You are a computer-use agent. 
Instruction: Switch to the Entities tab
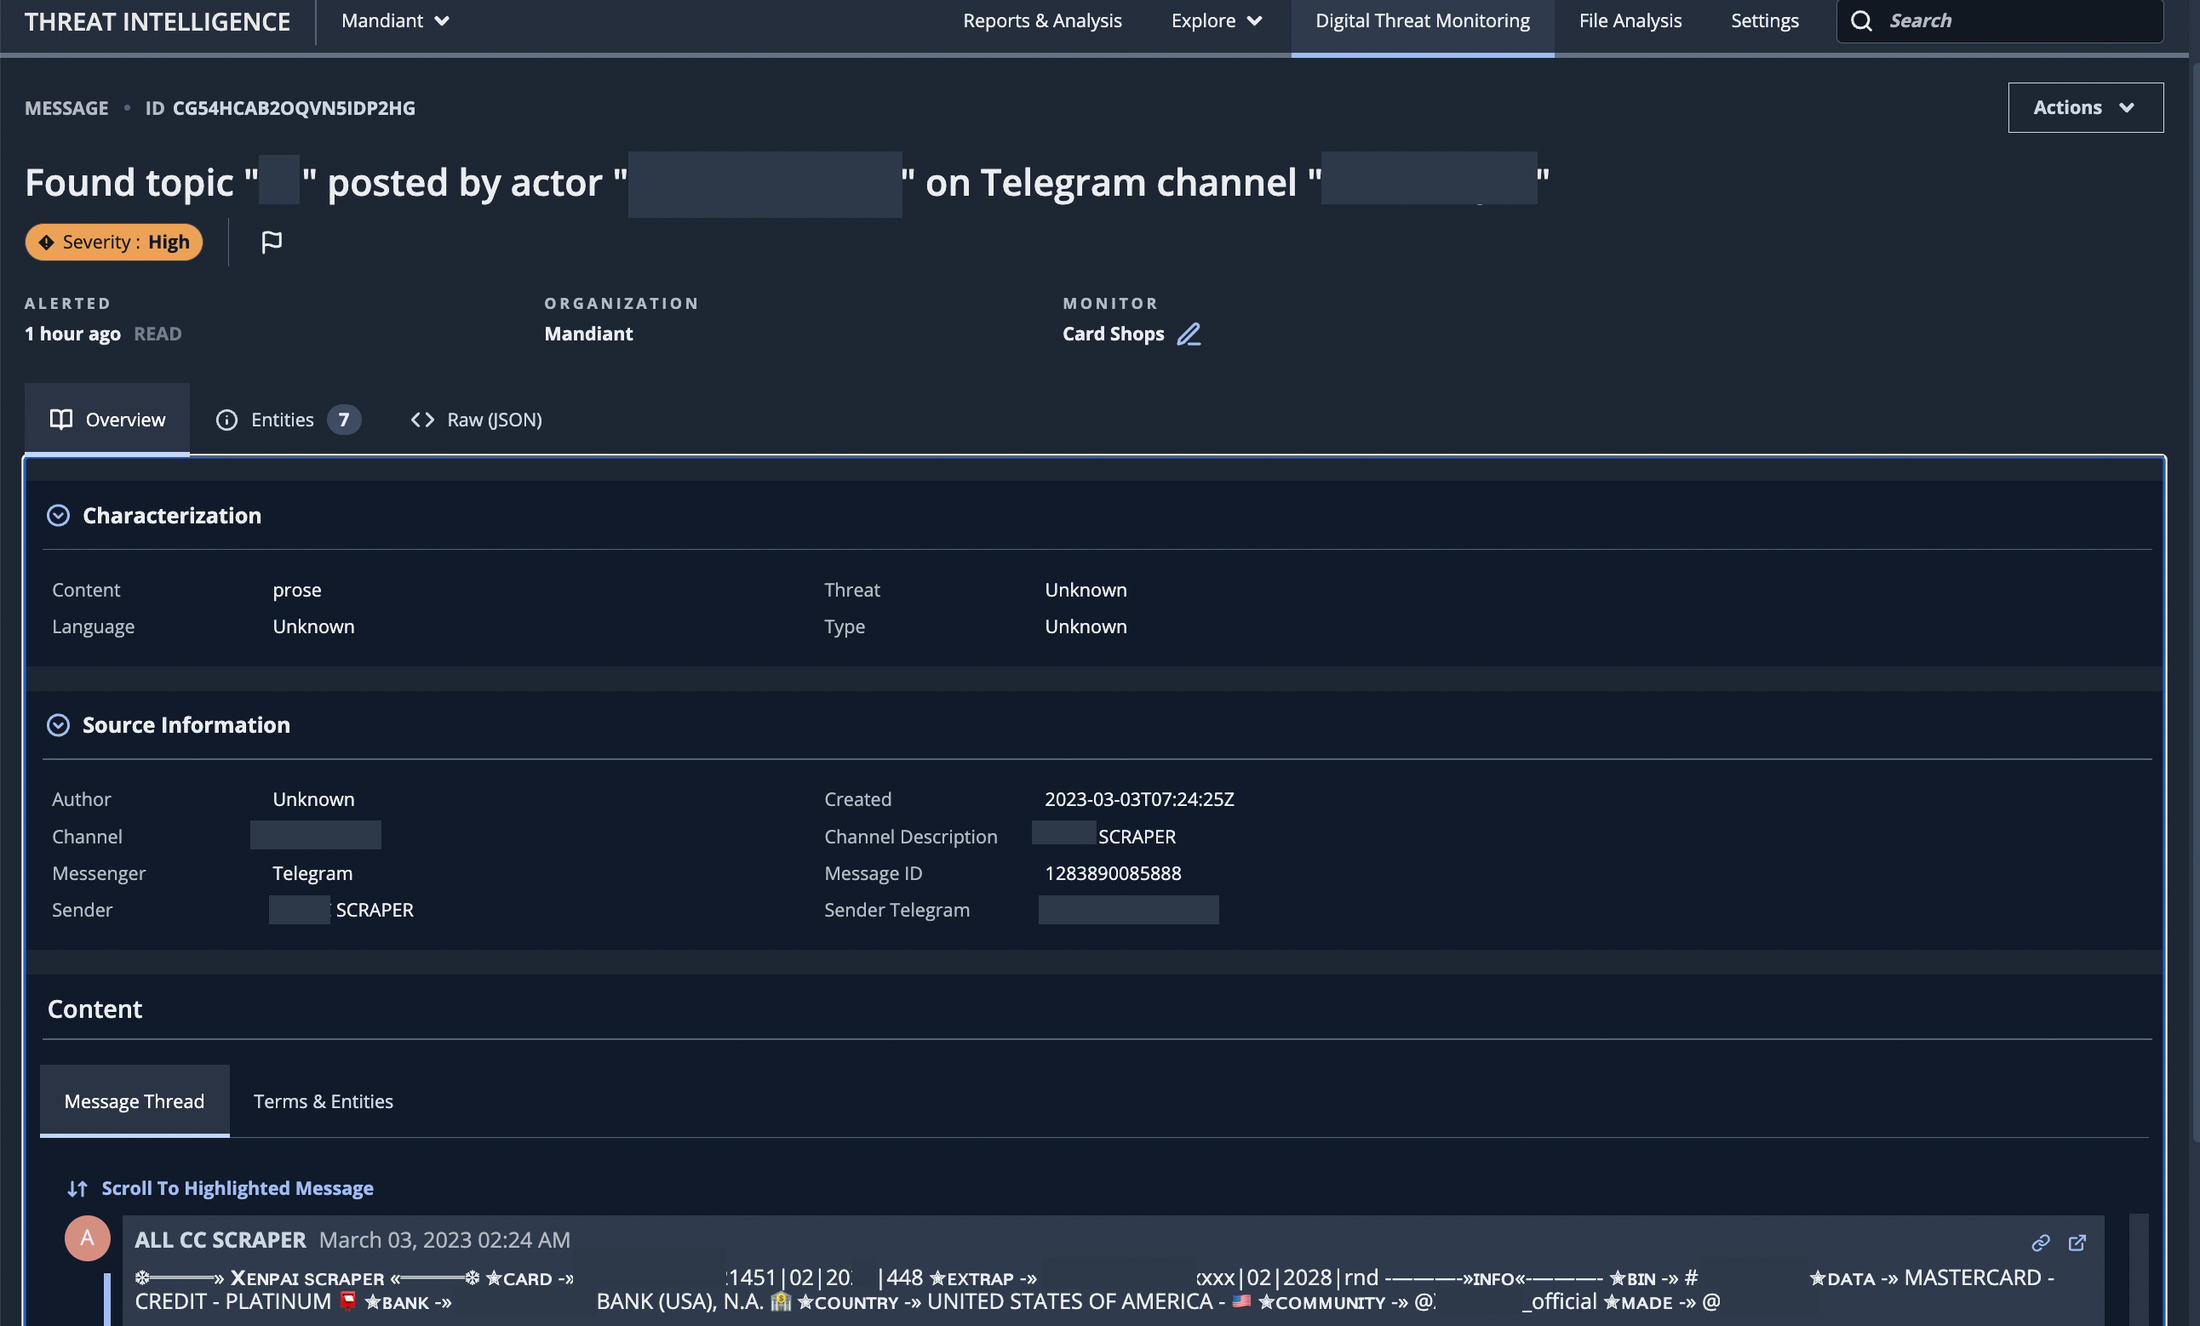click(282, 419)
